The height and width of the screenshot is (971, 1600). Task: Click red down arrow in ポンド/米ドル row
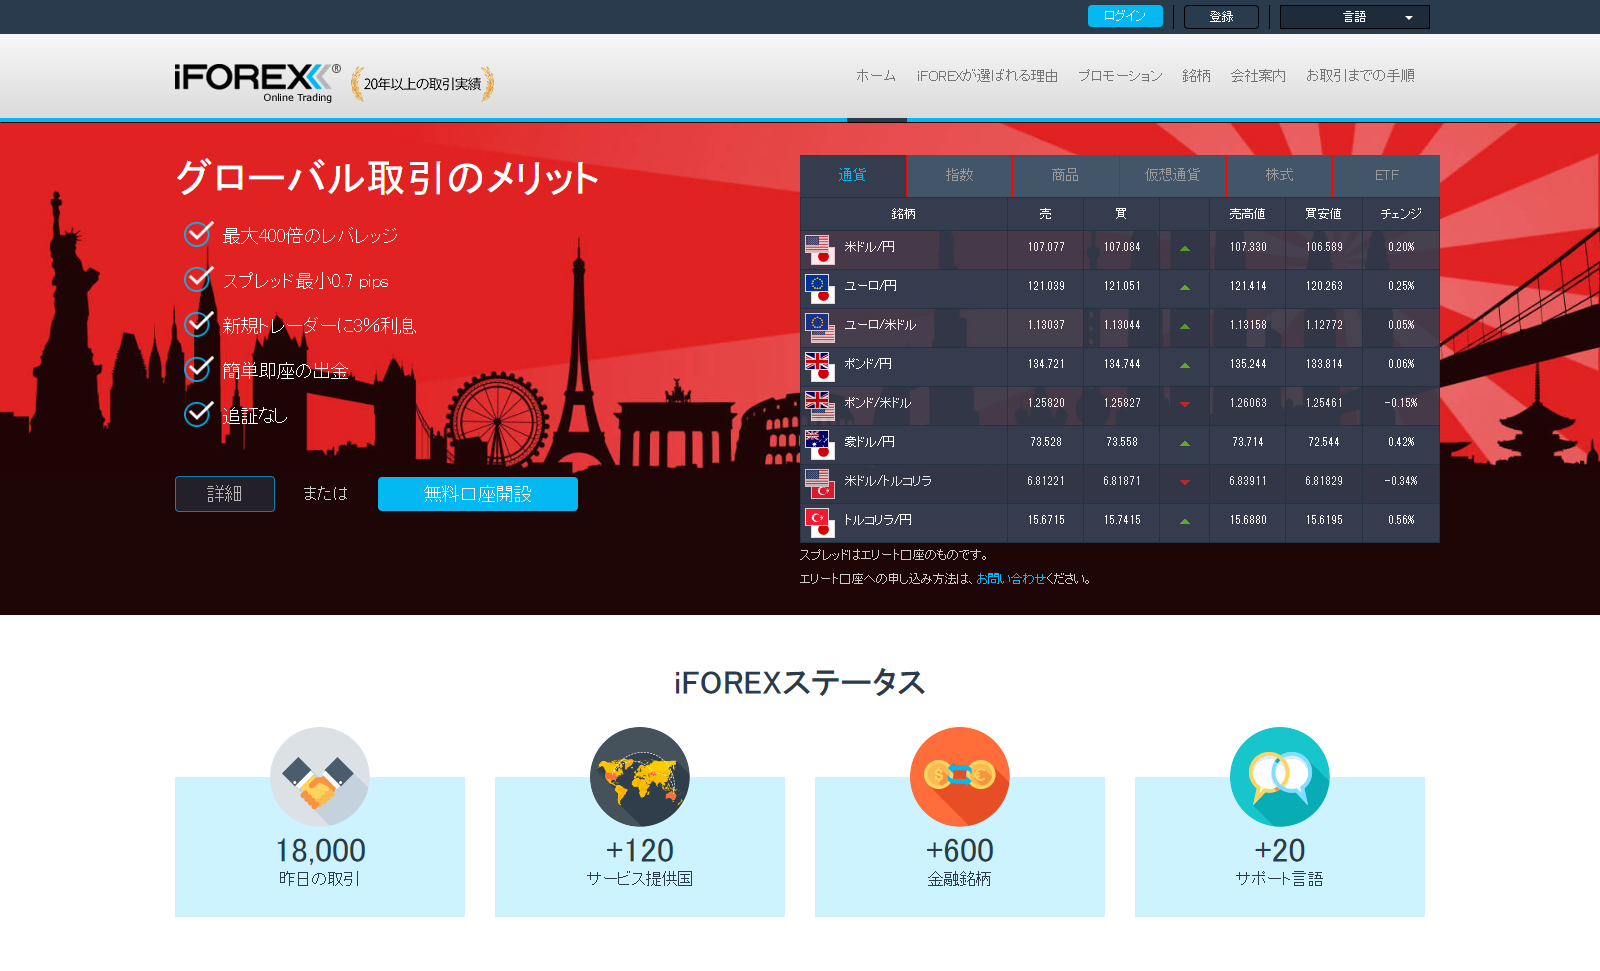pos(1185,404)
